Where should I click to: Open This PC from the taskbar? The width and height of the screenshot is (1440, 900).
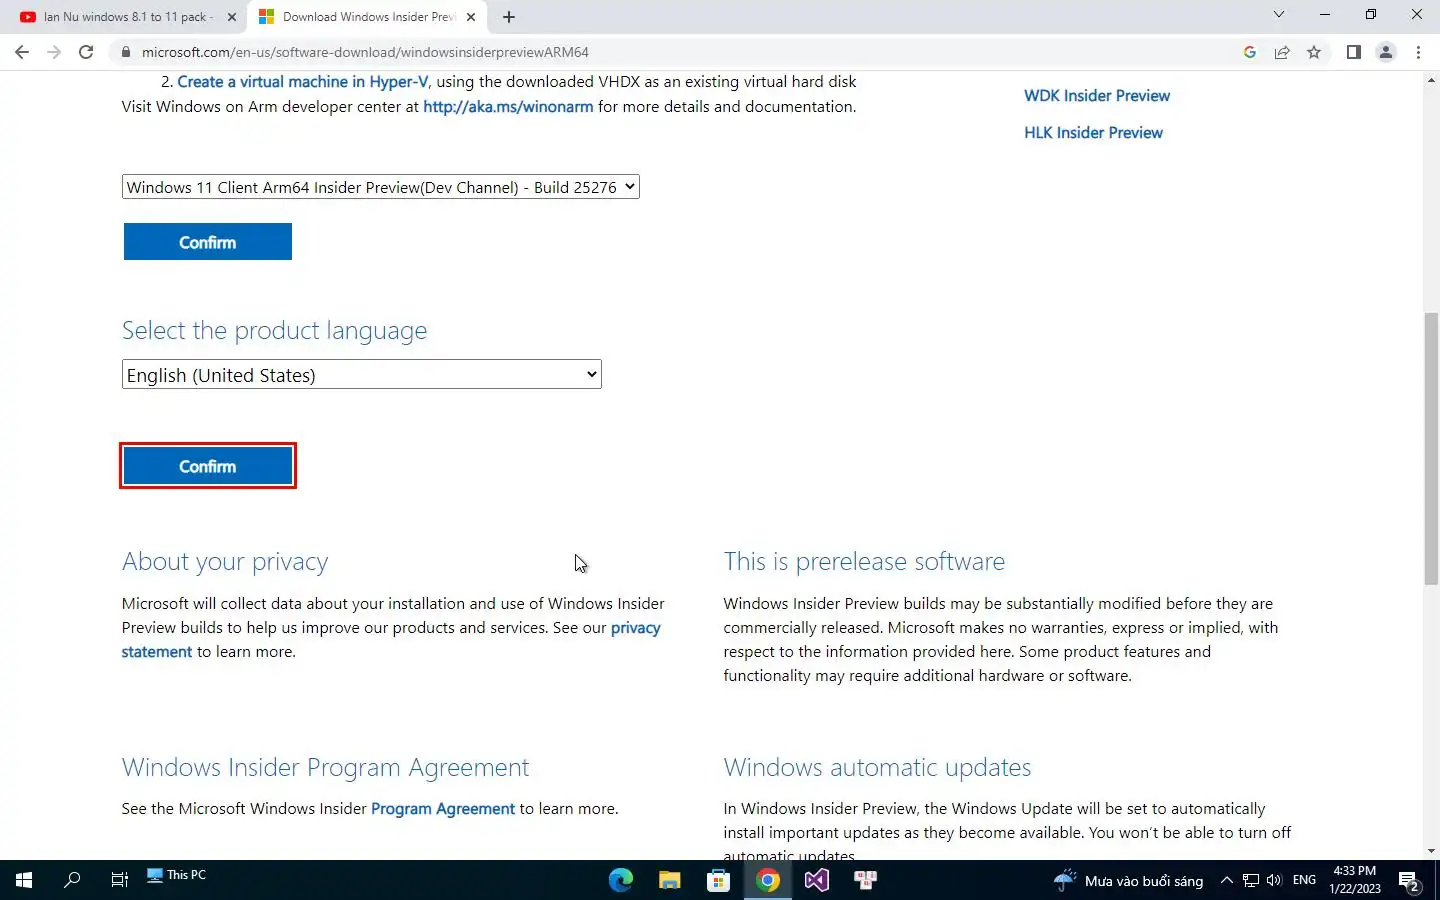pos(177,875)
